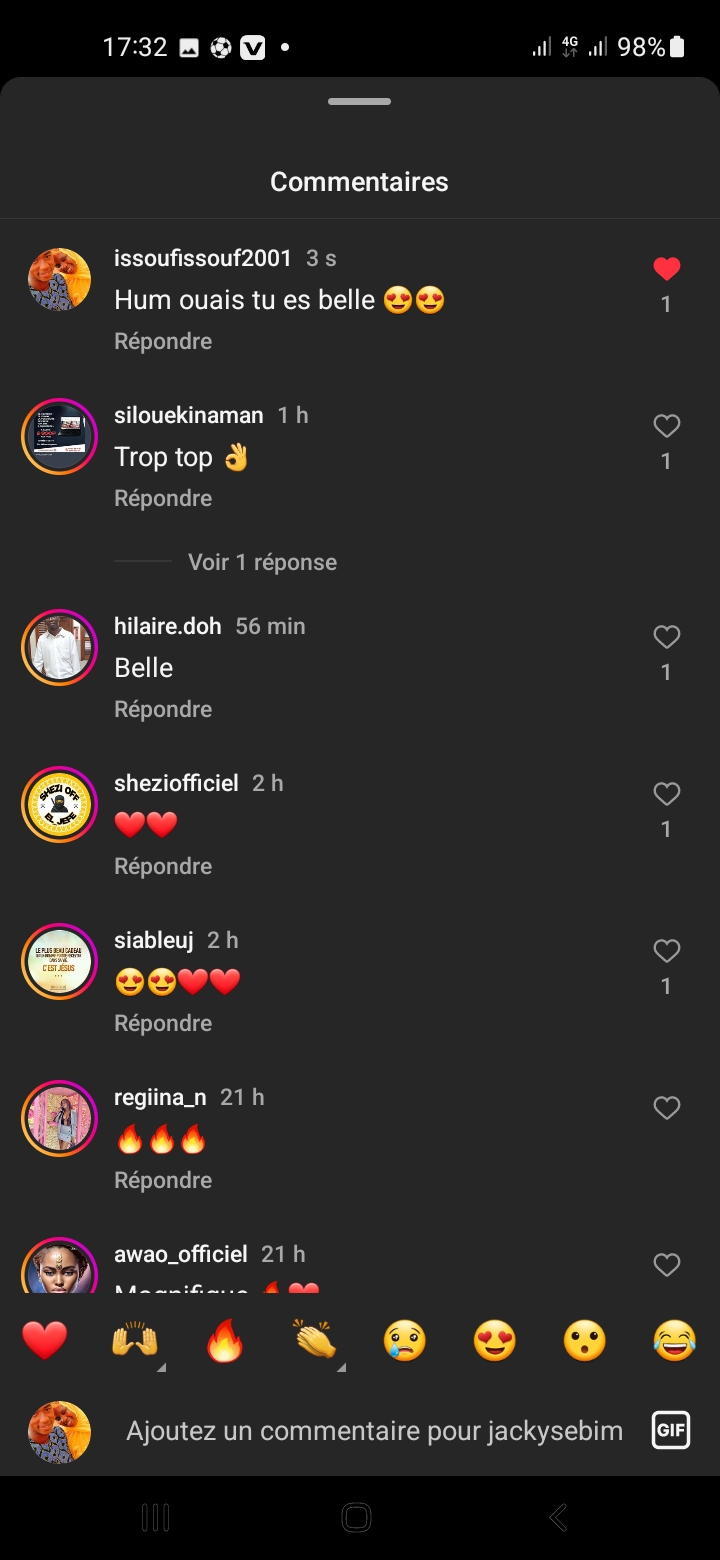Send the red heart quick reaction
The height and width of the screenshot is (1560, 720).
(45, 1340)
